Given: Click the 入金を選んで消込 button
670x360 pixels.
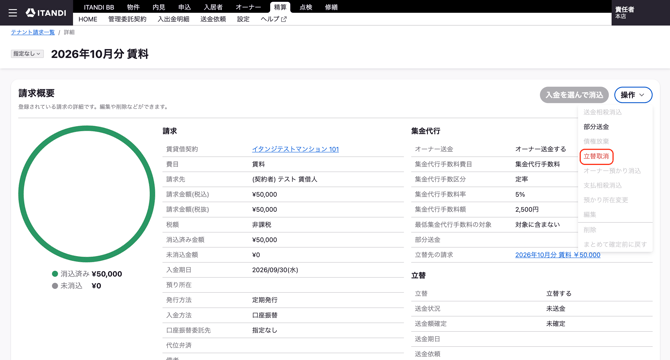Looking at the screenshot, I should (x=574, y=95).
